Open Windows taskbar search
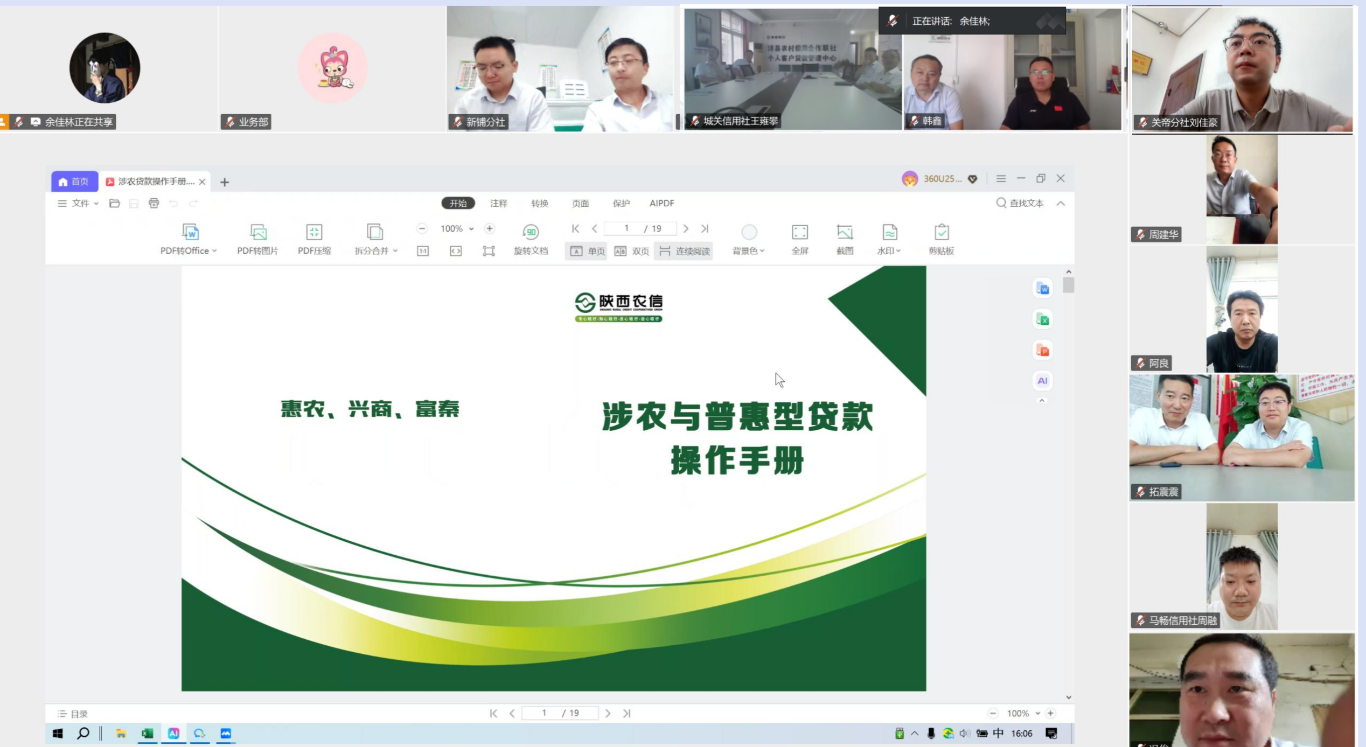 pyautogui.click(x=83, y=733)
